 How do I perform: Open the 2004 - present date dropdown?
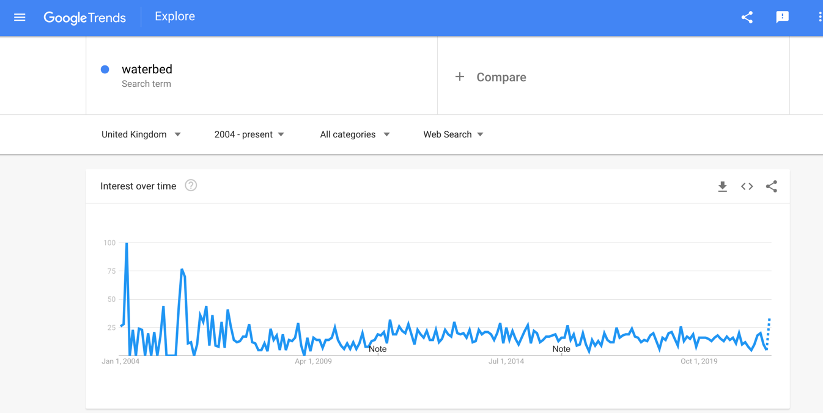coord(249,134)
